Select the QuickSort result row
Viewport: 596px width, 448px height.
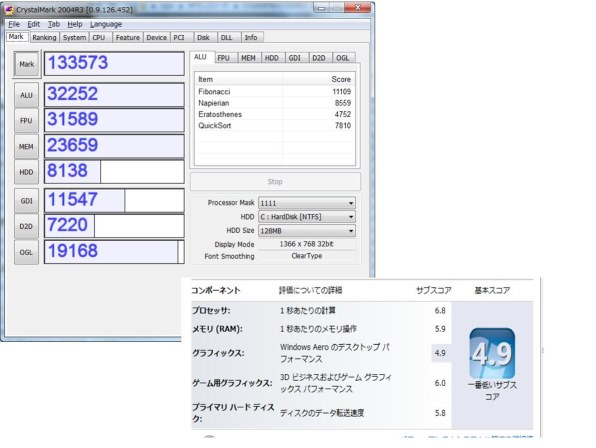coord(275,126)
